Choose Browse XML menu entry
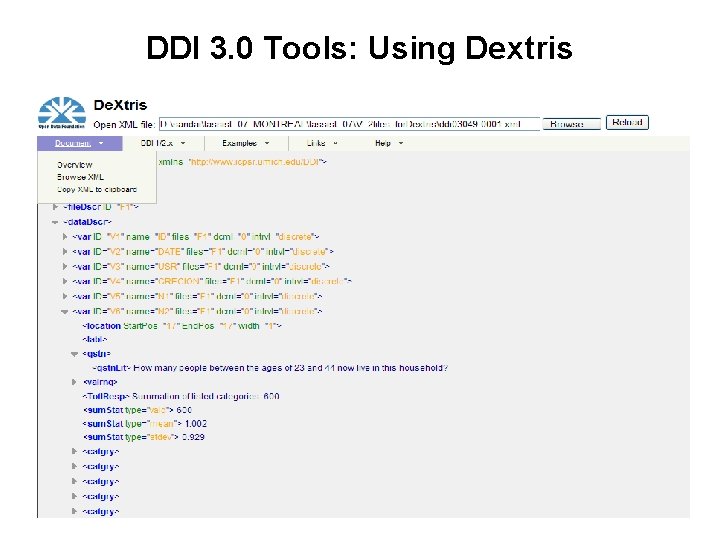The height and width of the screenshot is (540, 720). coord(80,177)
